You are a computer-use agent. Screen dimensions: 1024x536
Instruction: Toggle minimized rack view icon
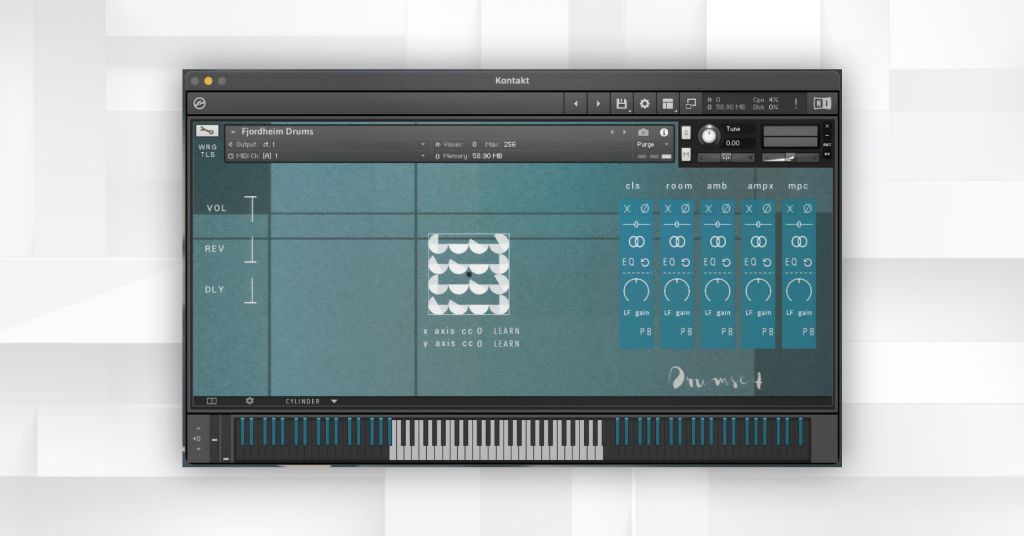[x=690, y=103]
